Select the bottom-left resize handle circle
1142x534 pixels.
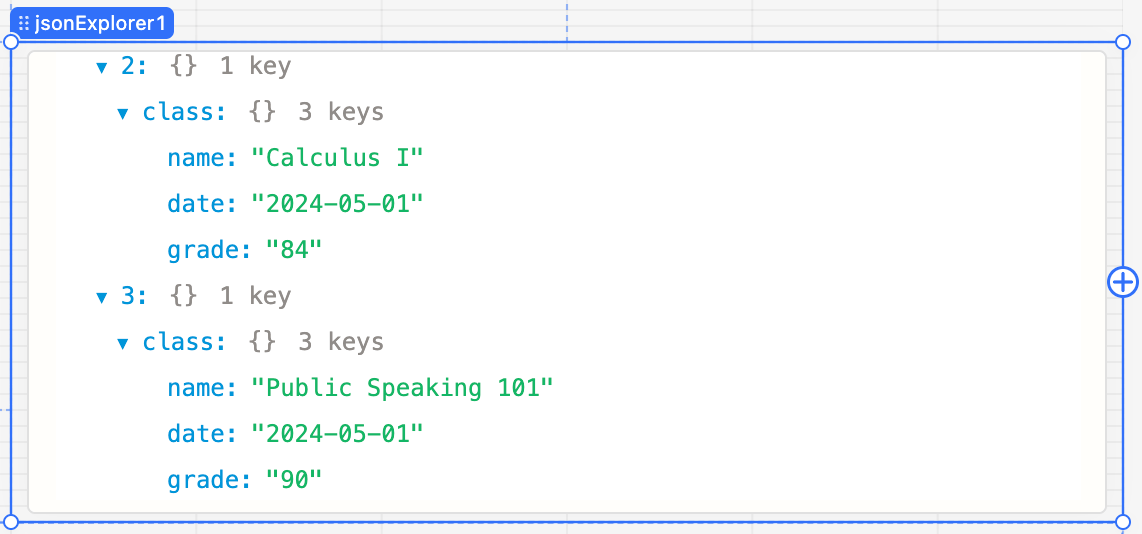click(x=11, y=522)
